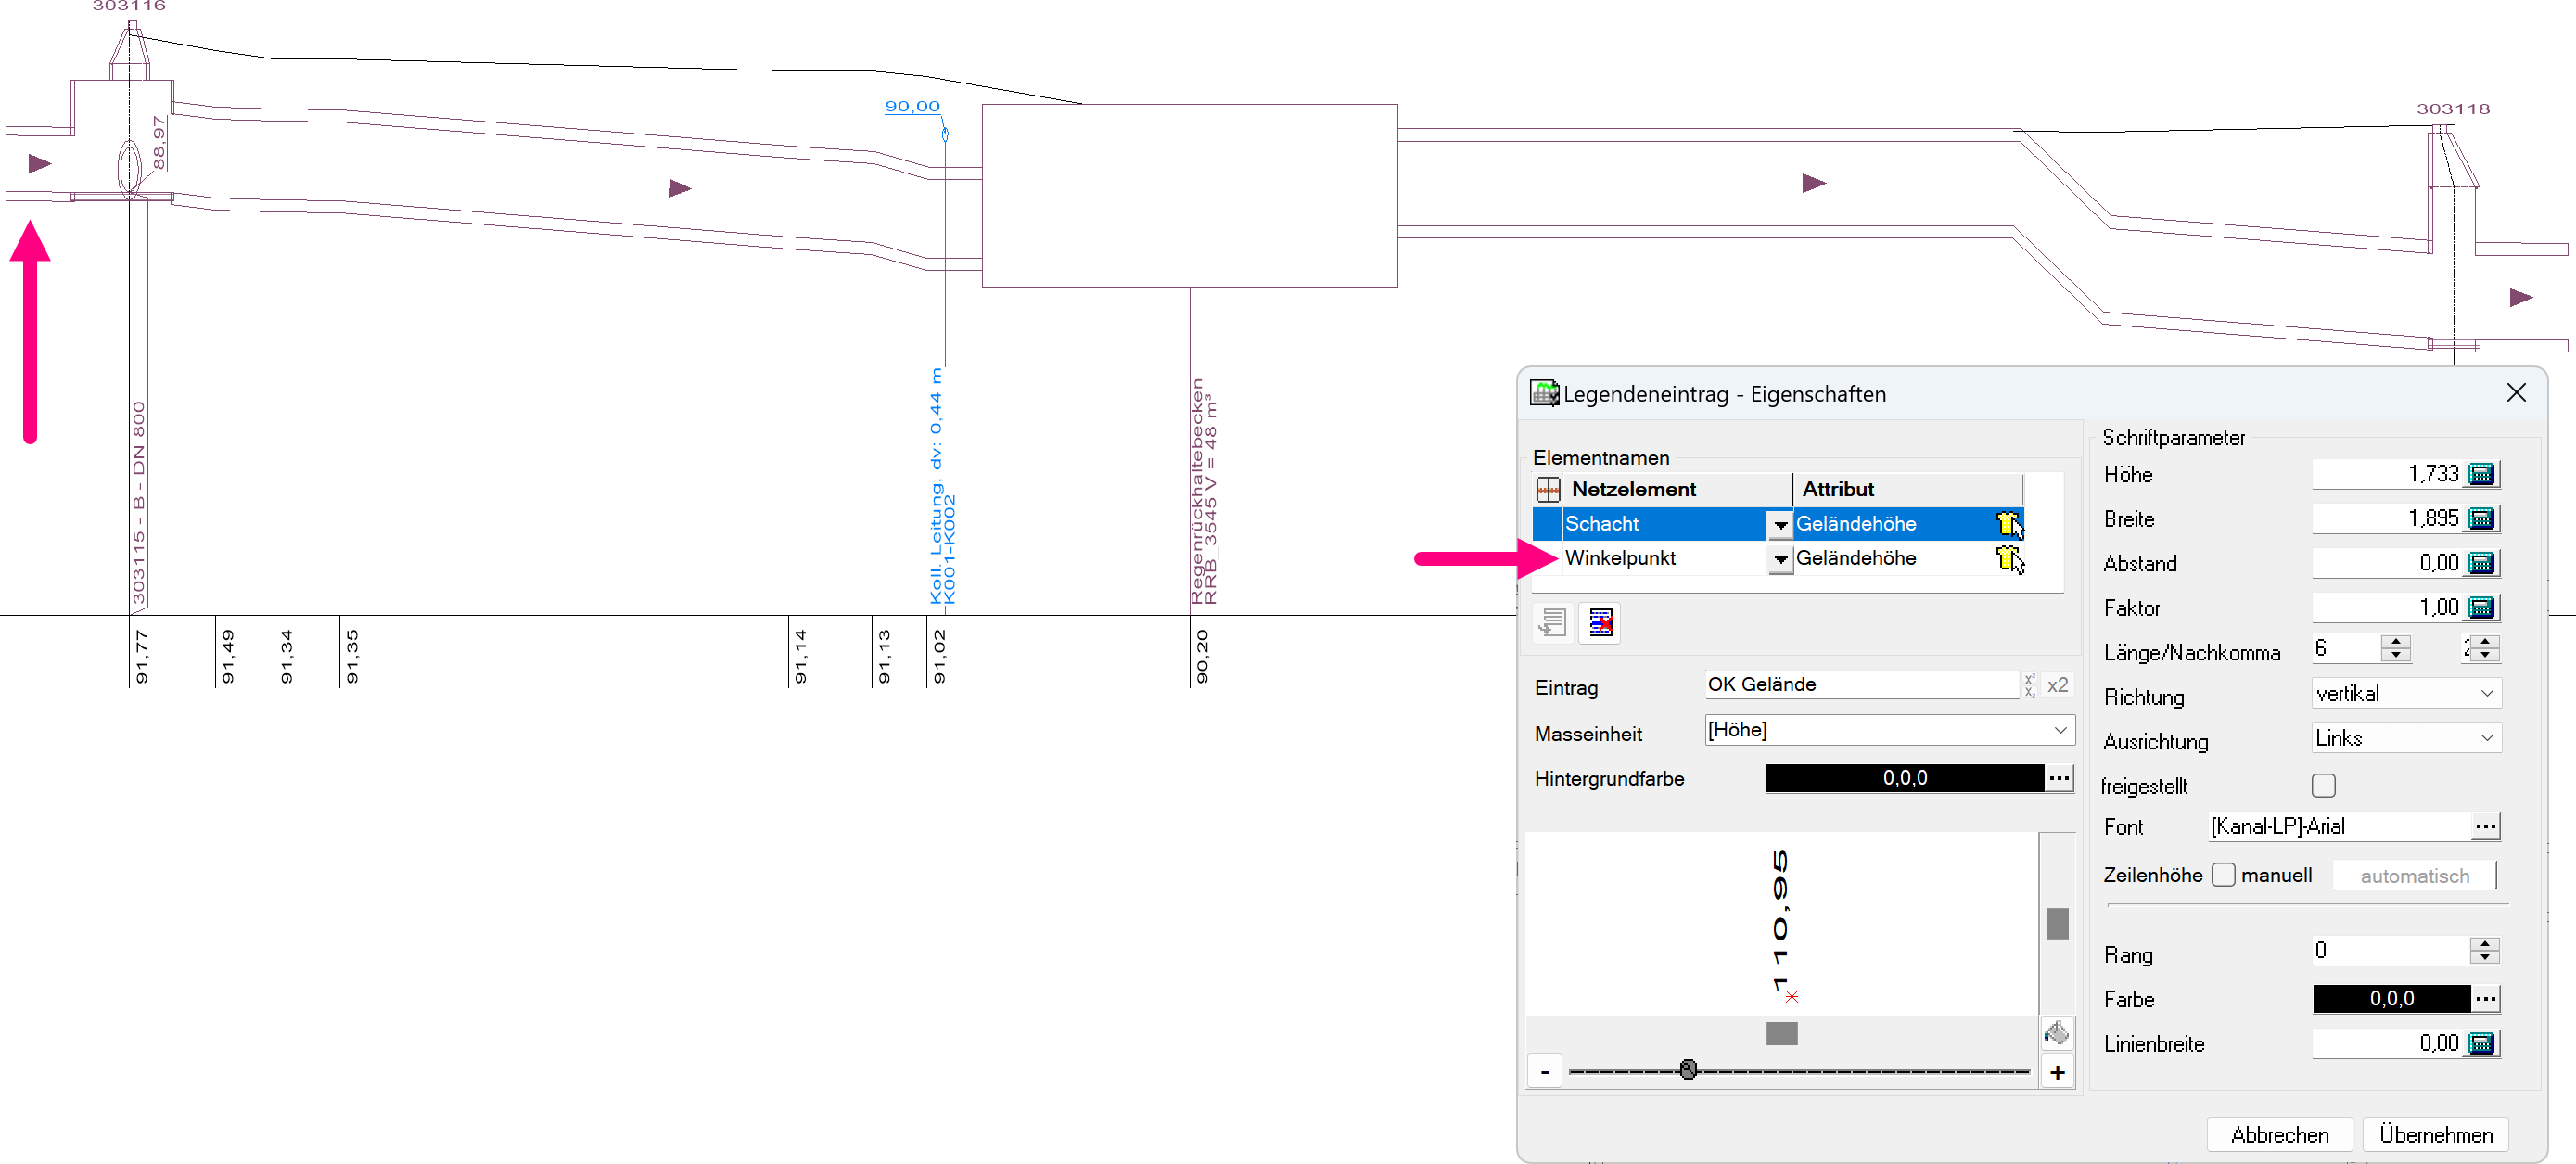2576x1164 pixels.
Task: Click the calculator icon next to Faktor
Action: [2481, 608]
